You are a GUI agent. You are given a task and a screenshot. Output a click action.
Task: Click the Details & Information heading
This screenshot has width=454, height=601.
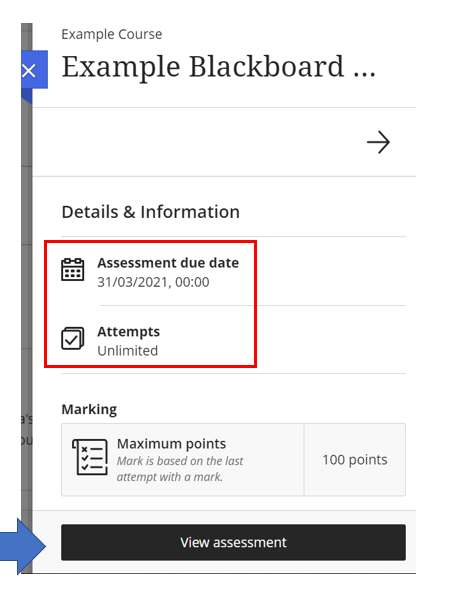point(151,212)
